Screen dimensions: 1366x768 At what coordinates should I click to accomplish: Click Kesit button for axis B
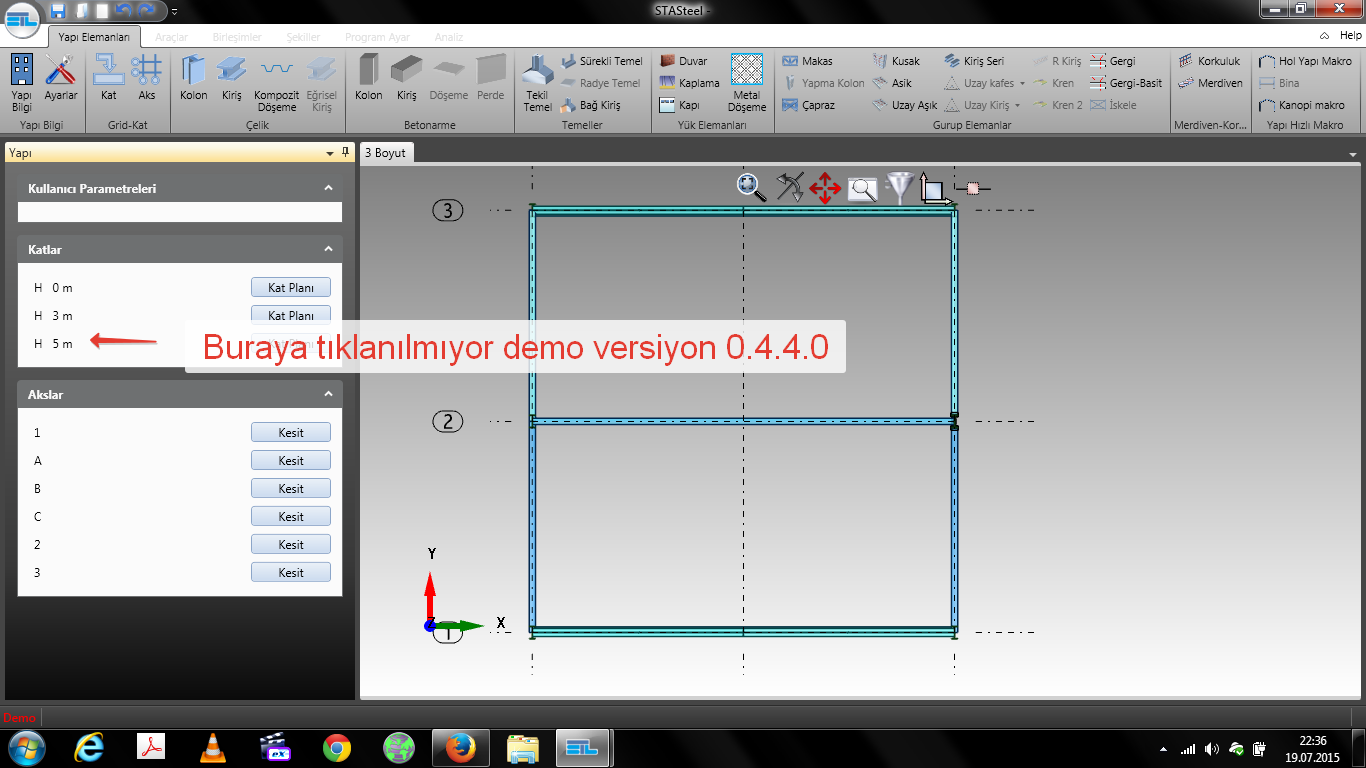pos(290,489)
